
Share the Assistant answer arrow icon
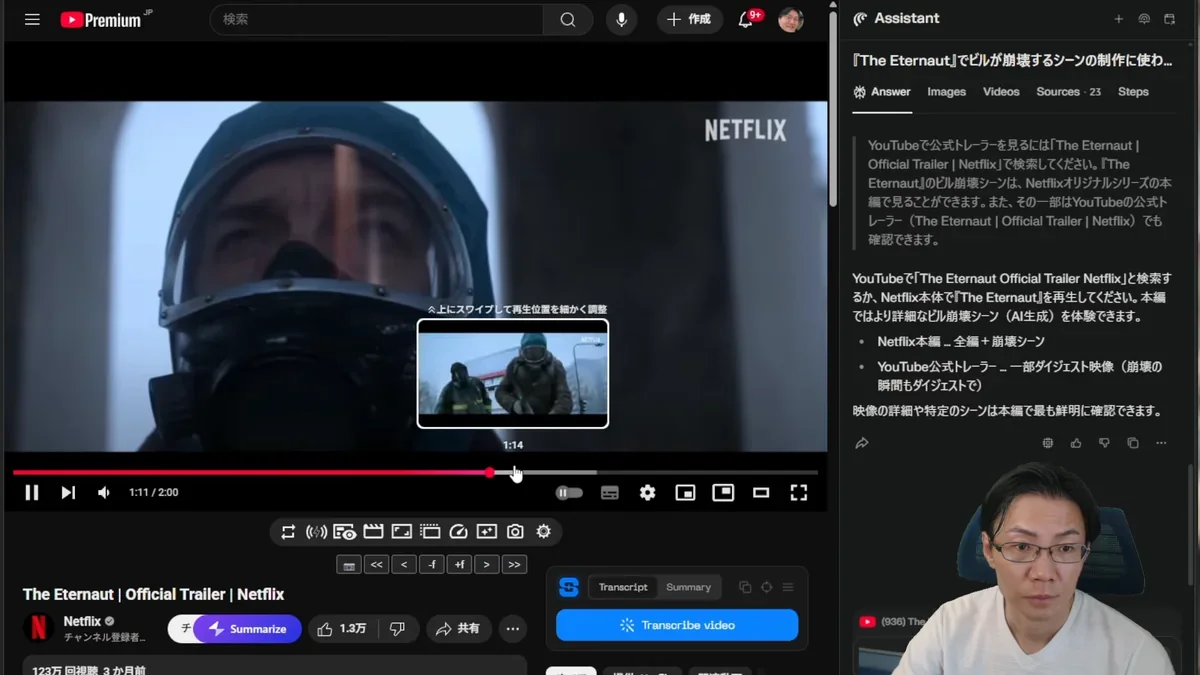tap(862, 443)
